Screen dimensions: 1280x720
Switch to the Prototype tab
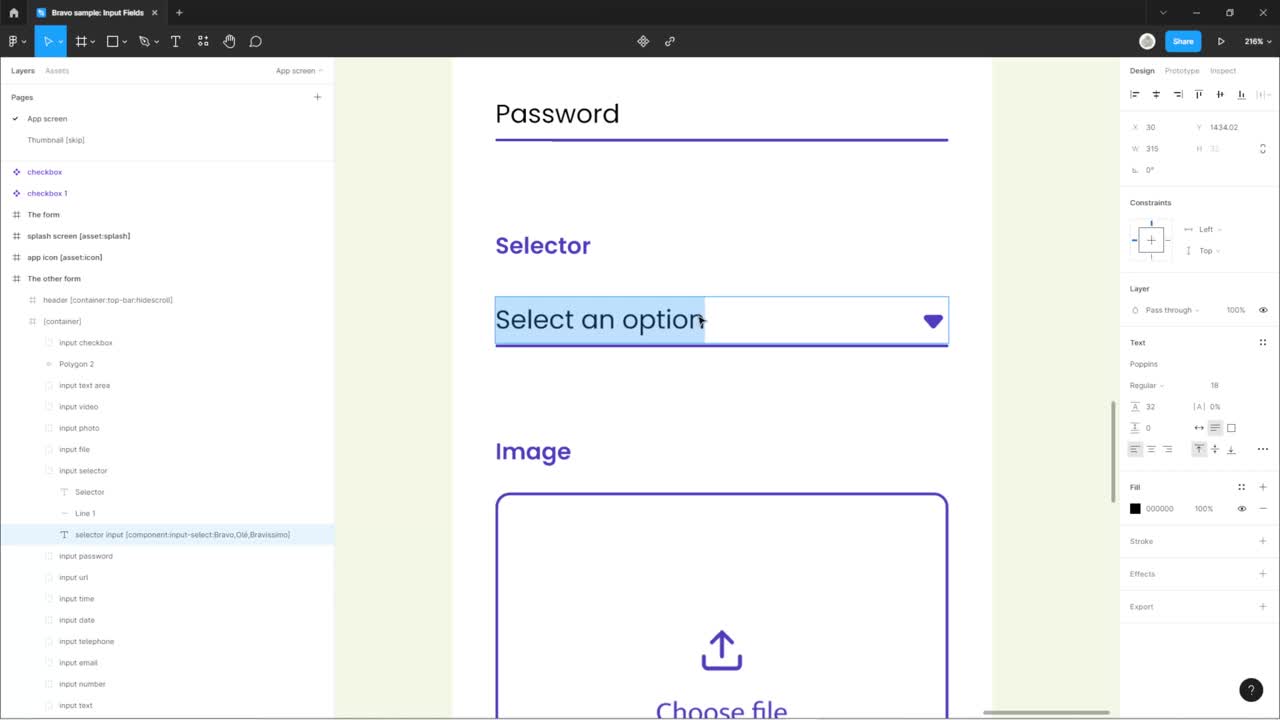(x=1181, y=70)
